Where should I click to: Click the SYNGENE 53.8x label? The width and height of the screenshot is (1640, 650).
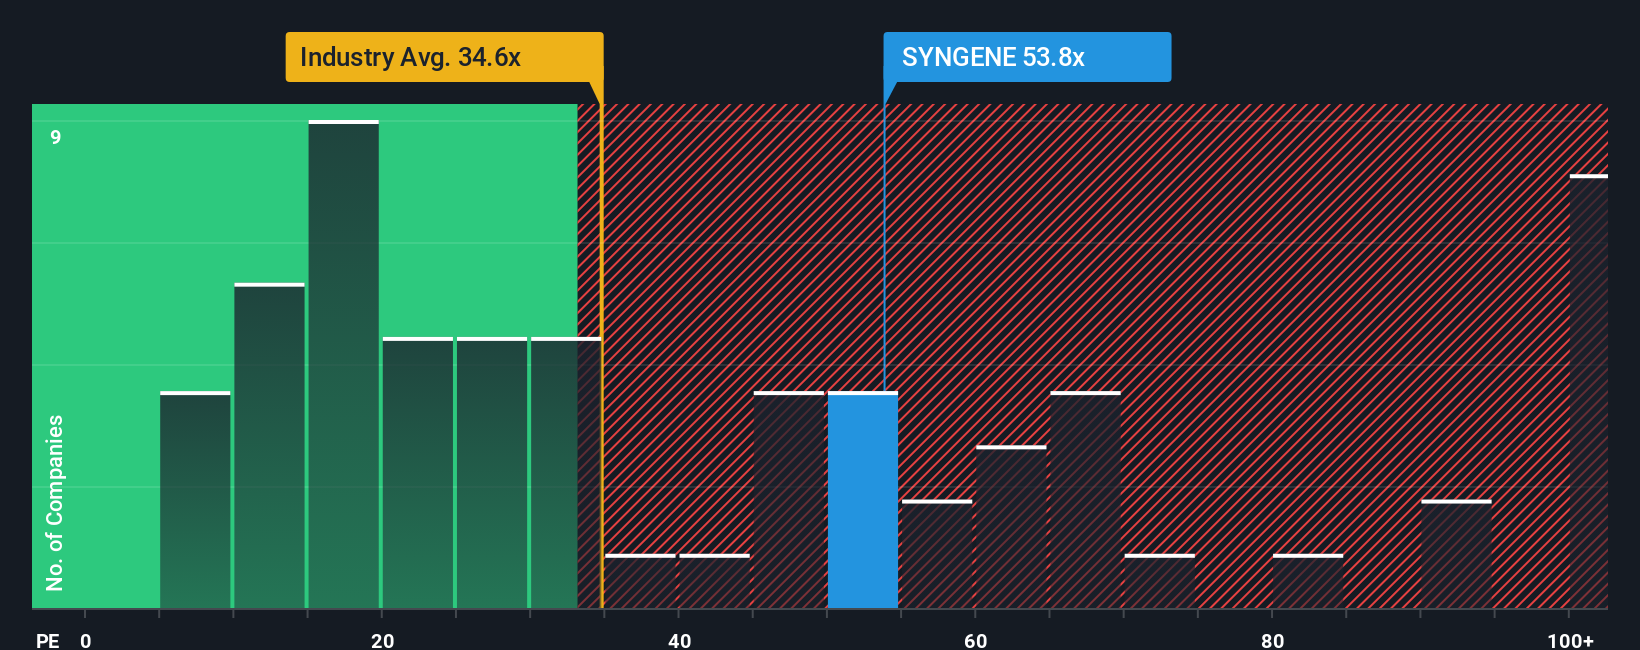tap(1027, 57)
